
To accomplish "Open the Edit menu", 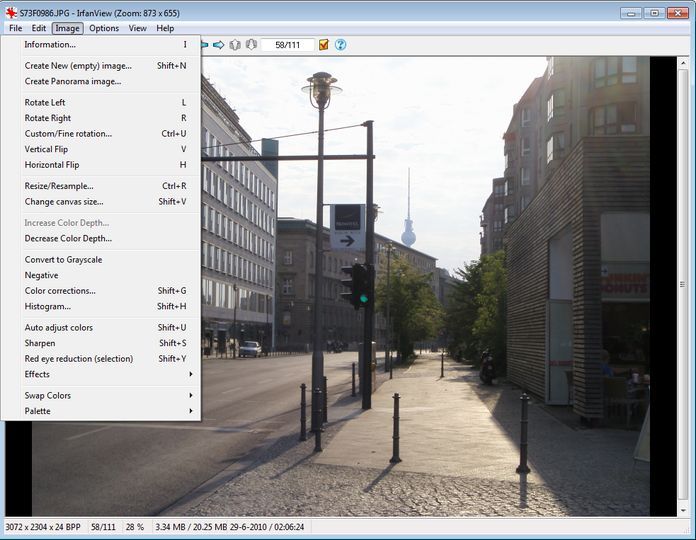I will coord(39,28).
